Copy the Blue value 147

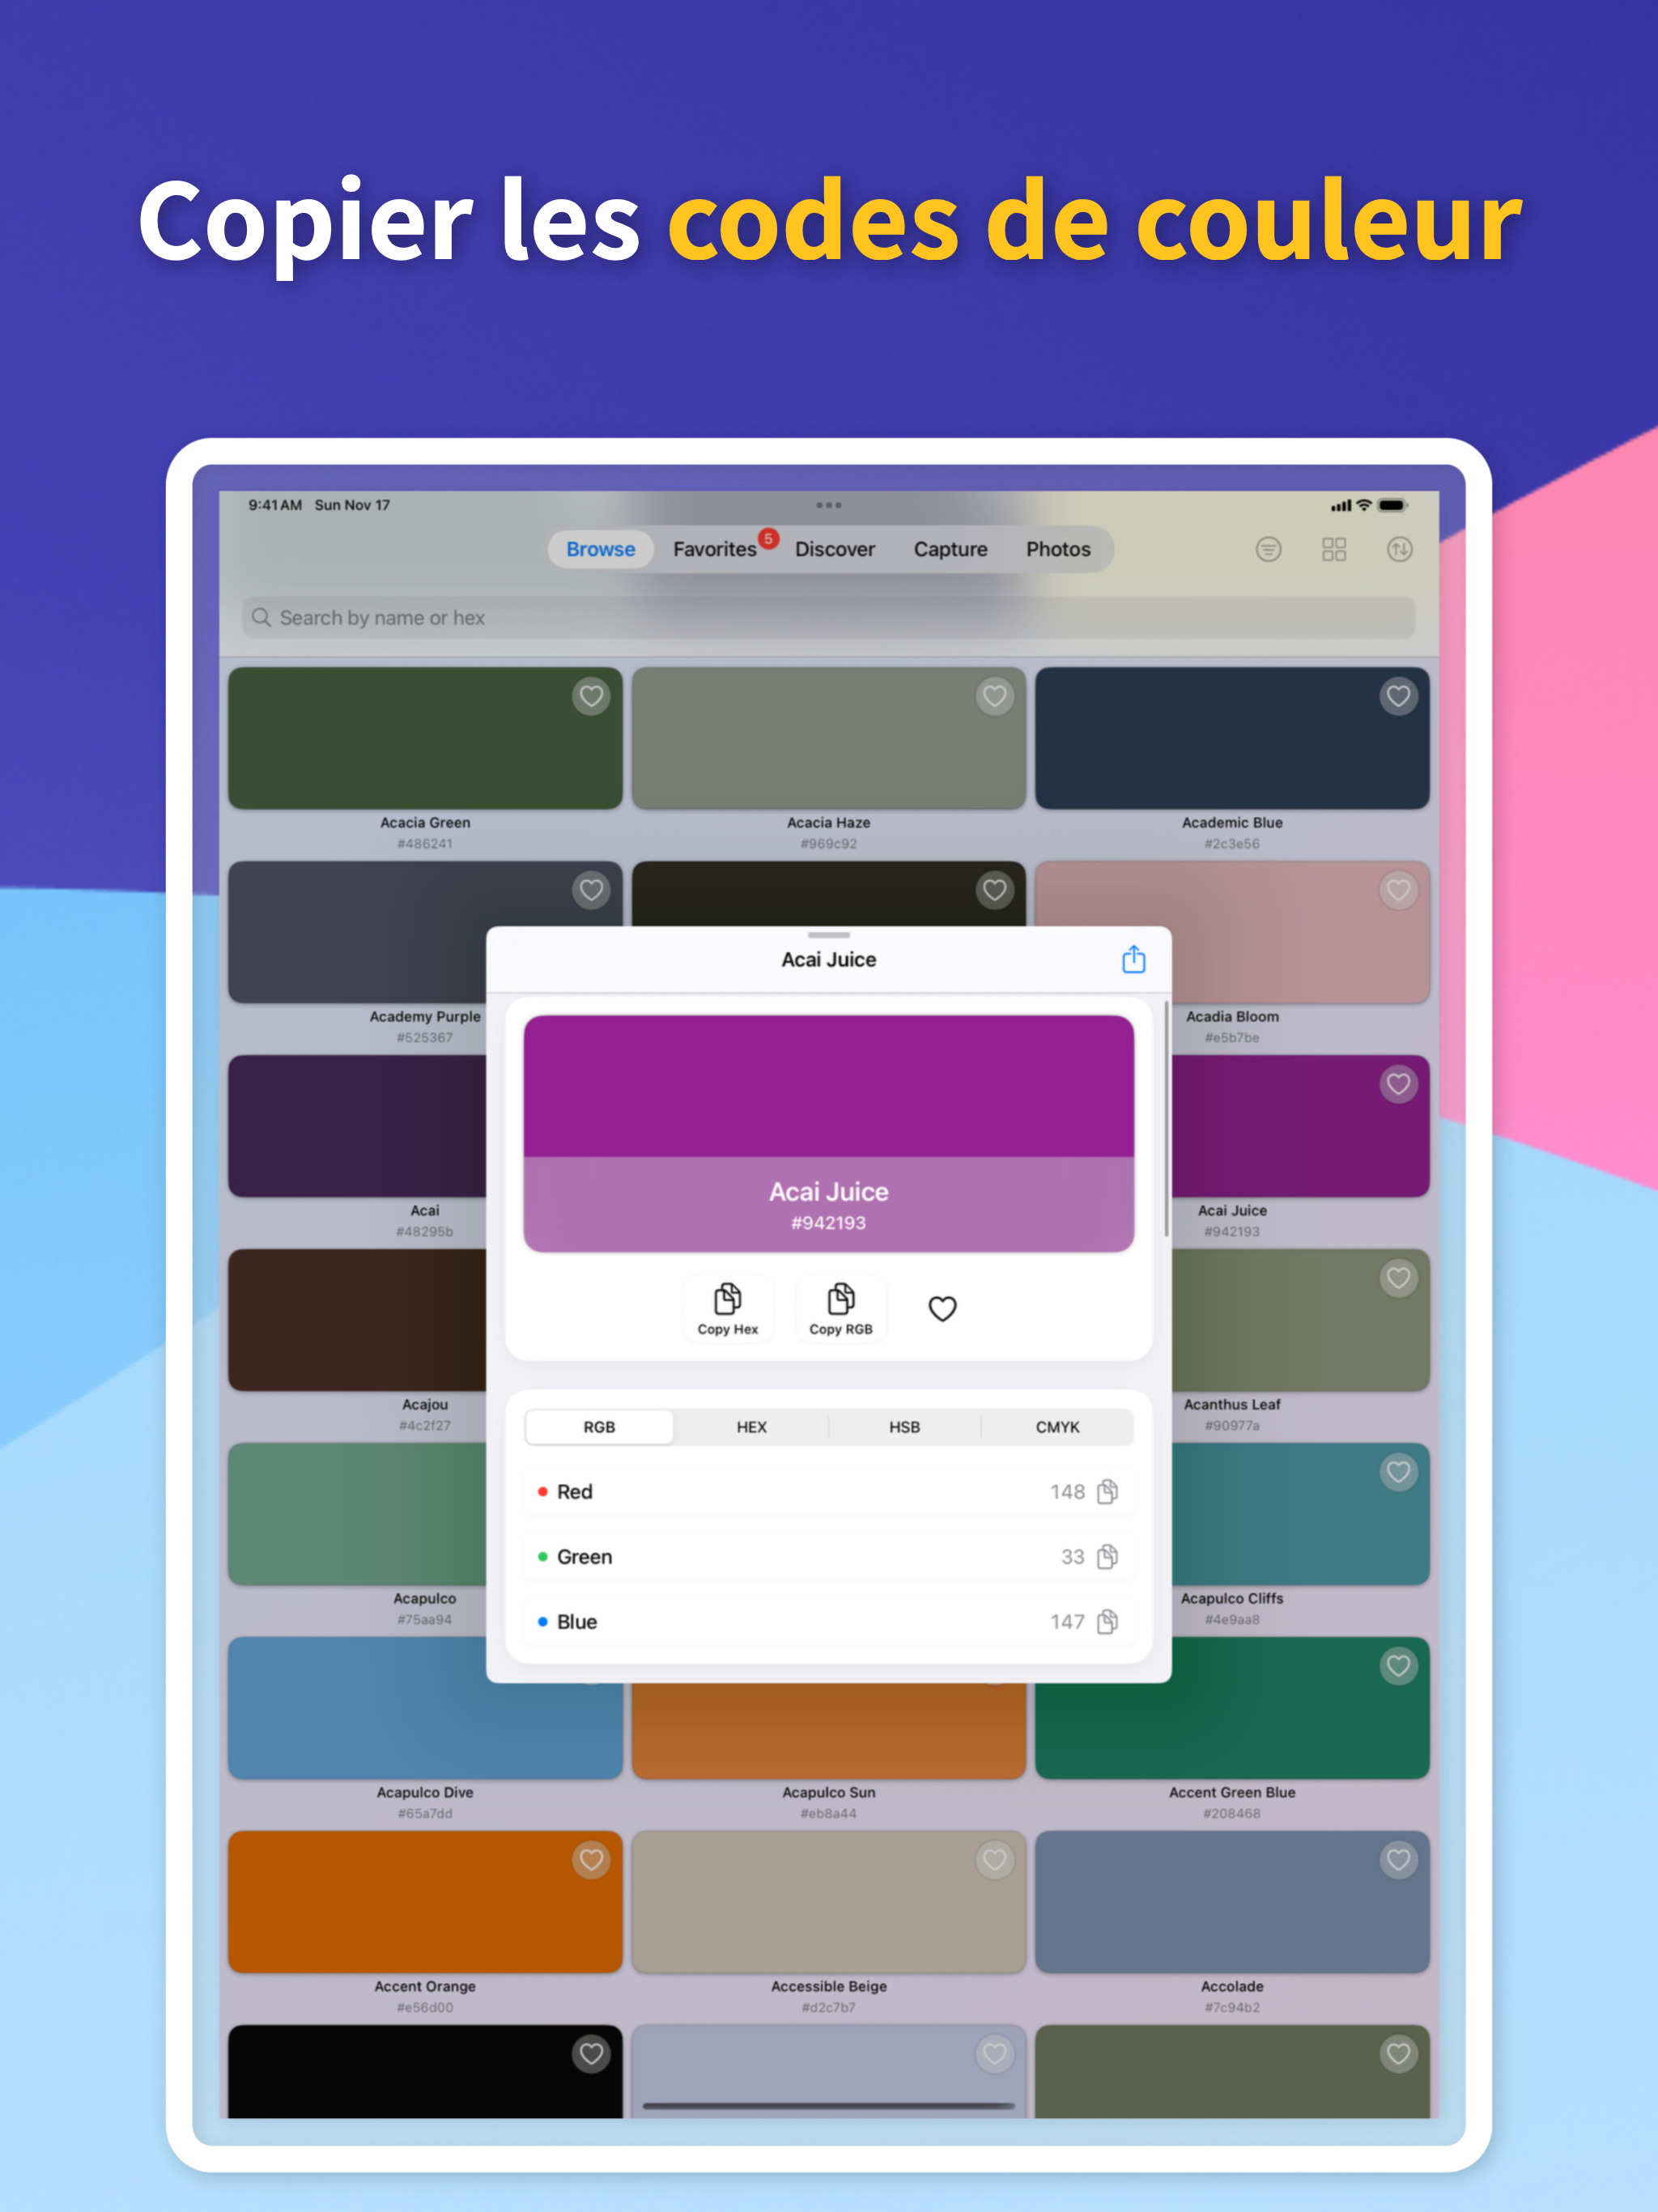click(x=1107, y=1622)
